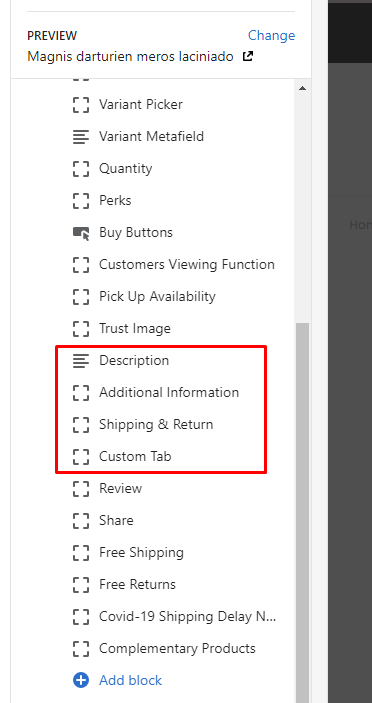
Task: Click the Variant Metafield text icon
Action: coord(81,137)
